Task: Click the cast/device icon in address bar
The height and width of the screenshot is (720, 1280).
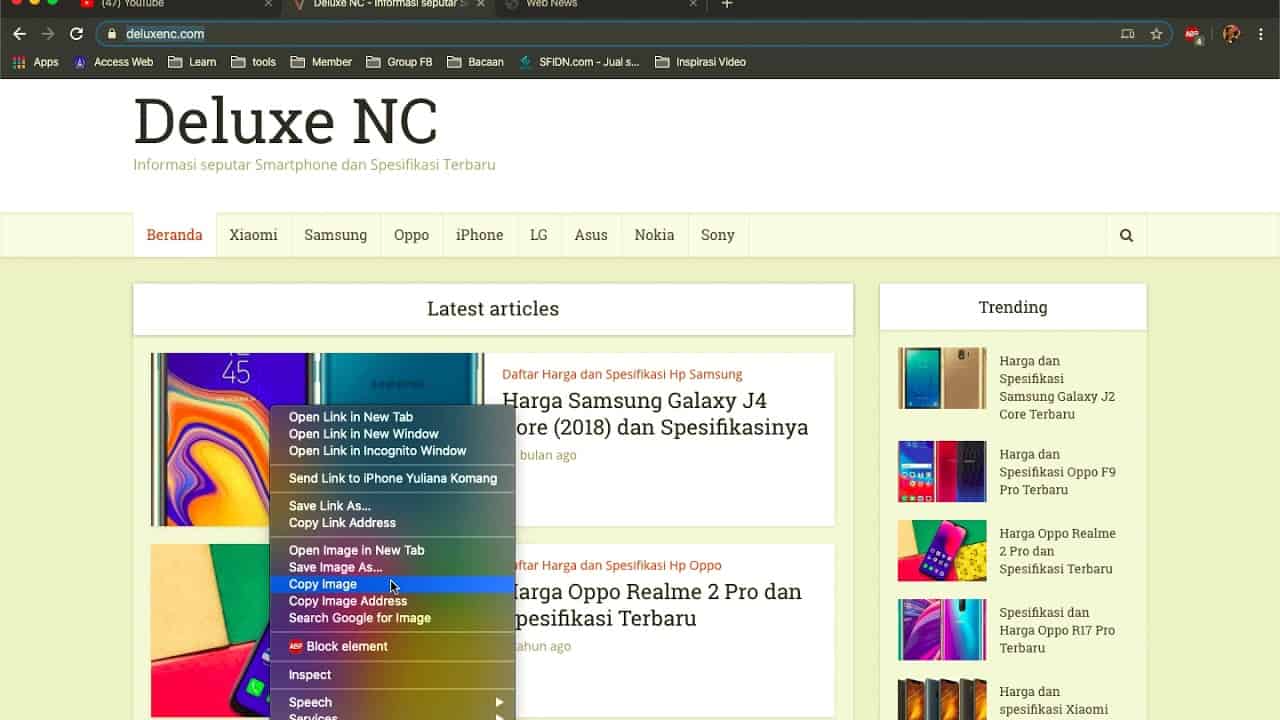Action: tap(1128, 34)
